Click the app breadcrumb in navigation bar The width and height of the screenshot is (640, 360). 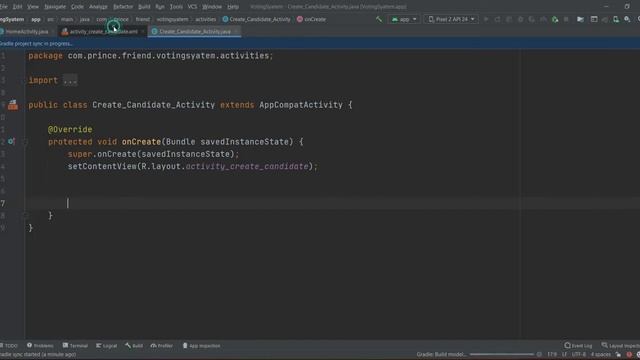(36, 19)
